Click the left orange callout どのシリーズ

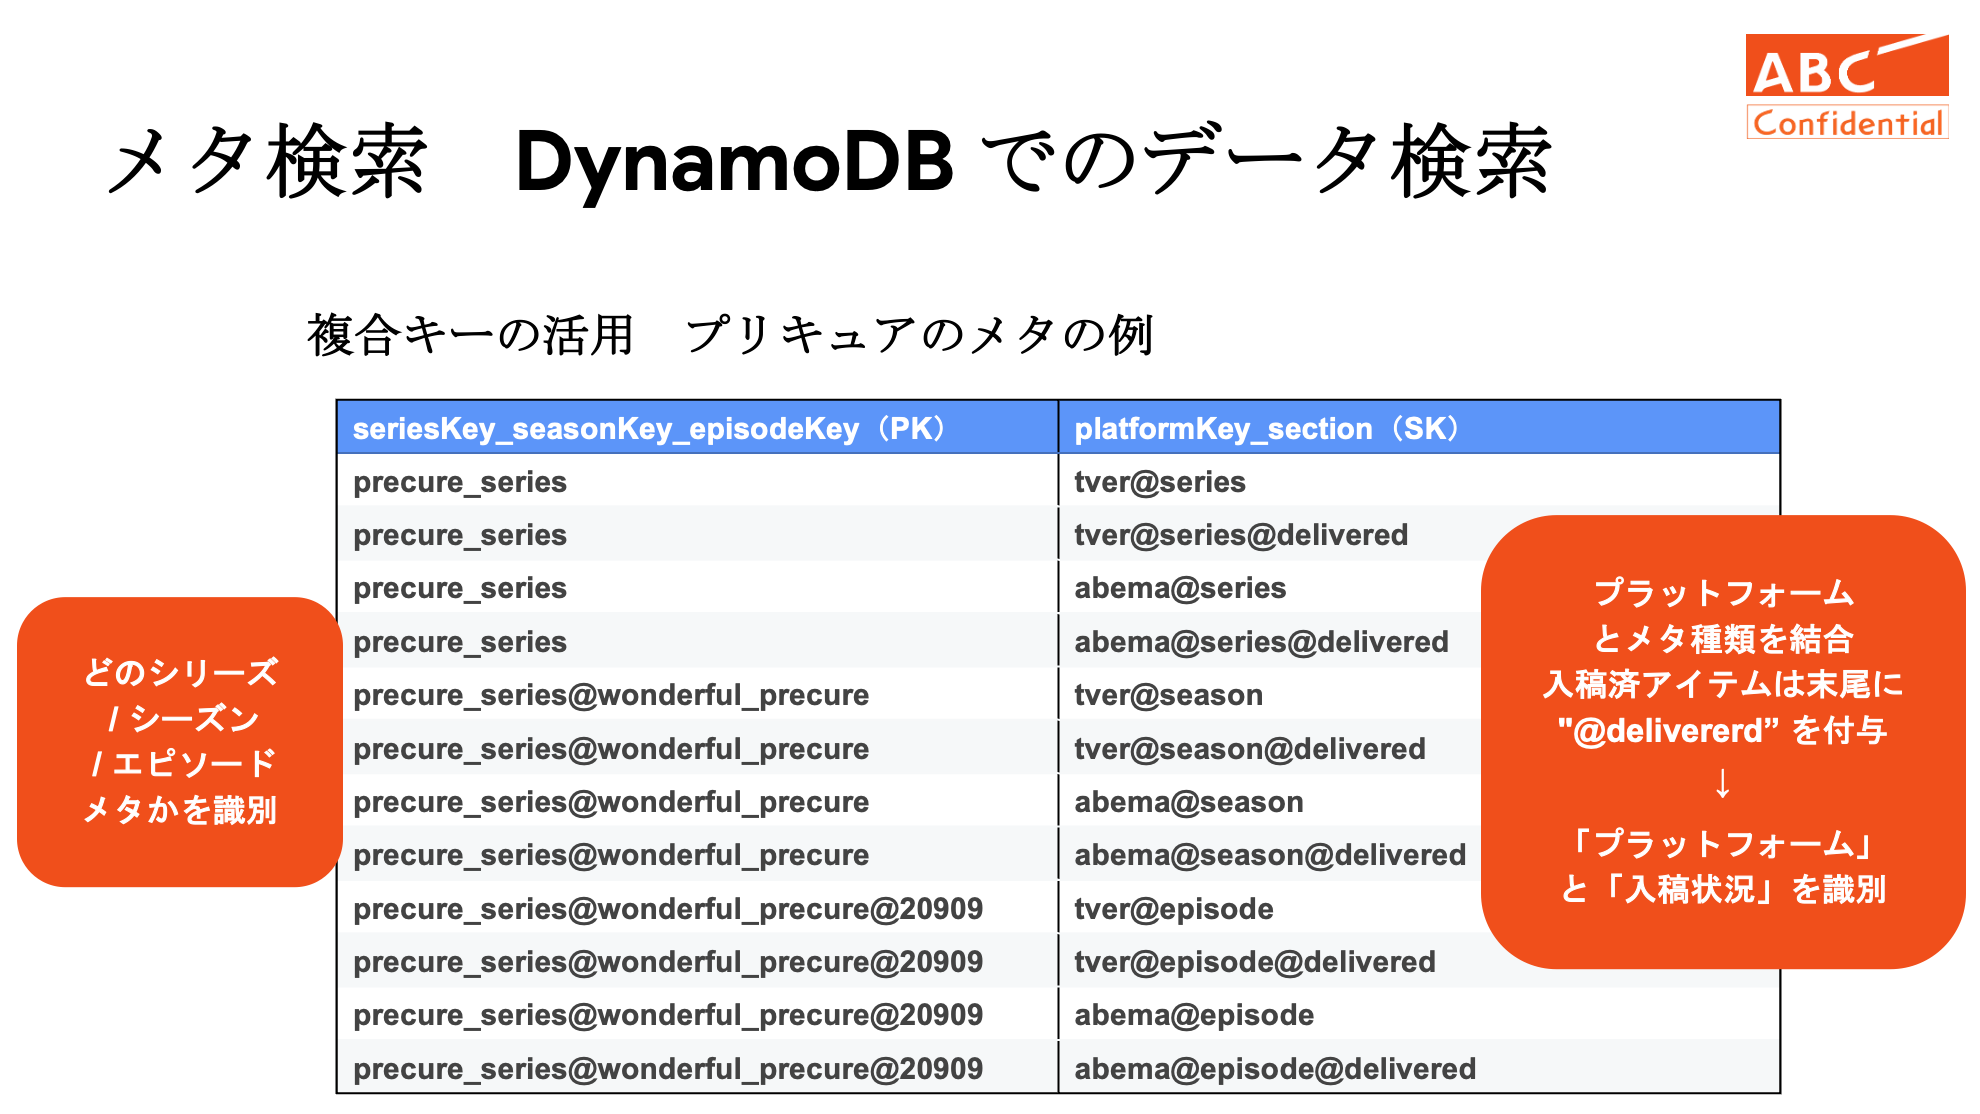180,741
